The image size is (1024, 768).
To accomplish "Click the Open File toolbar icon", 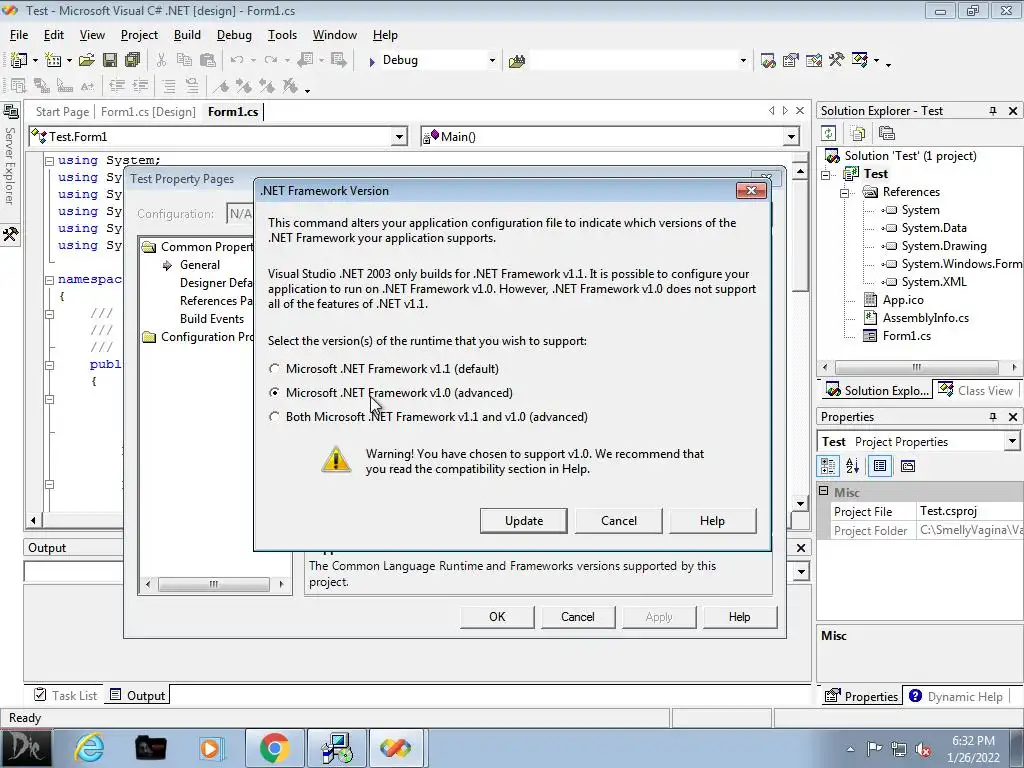I will coord(86,61).
